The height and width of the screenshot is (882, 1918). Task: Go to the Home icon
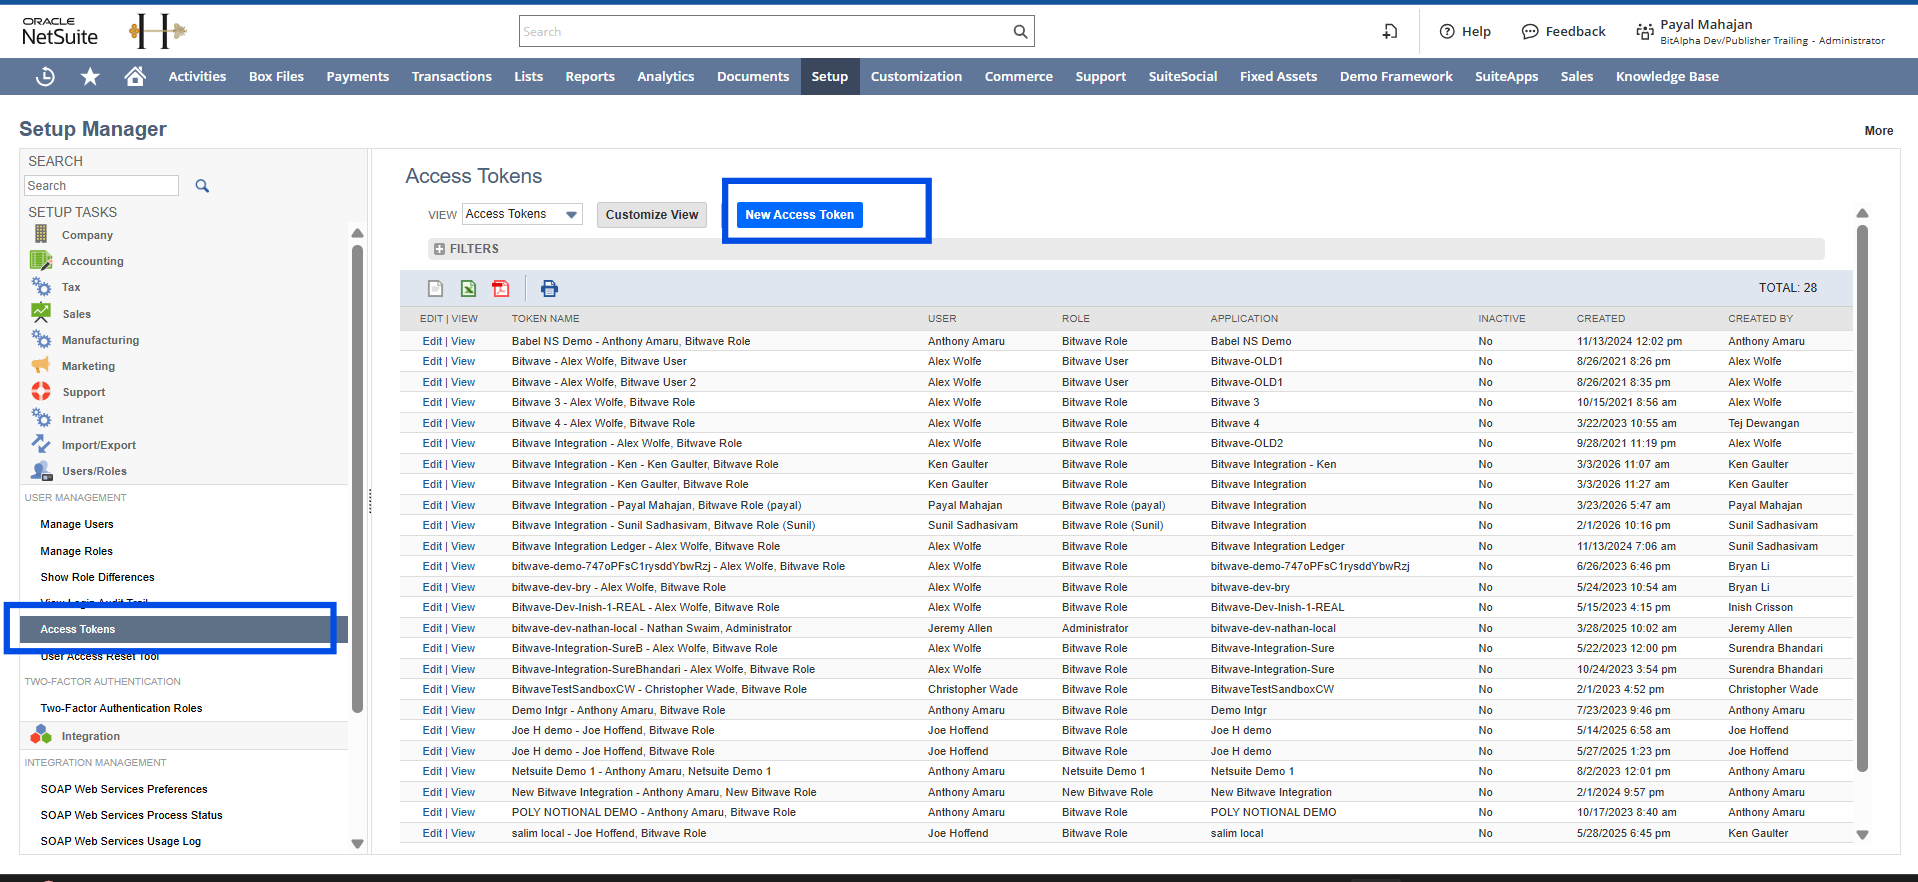click(135, 76)
